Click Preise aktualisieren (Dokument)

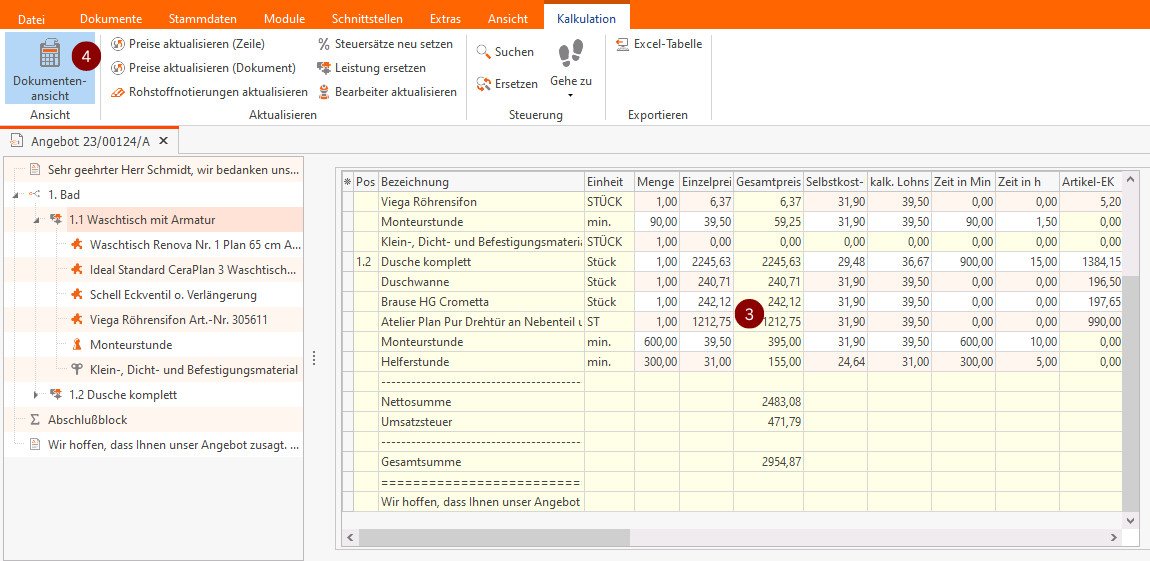coord(211,68)
